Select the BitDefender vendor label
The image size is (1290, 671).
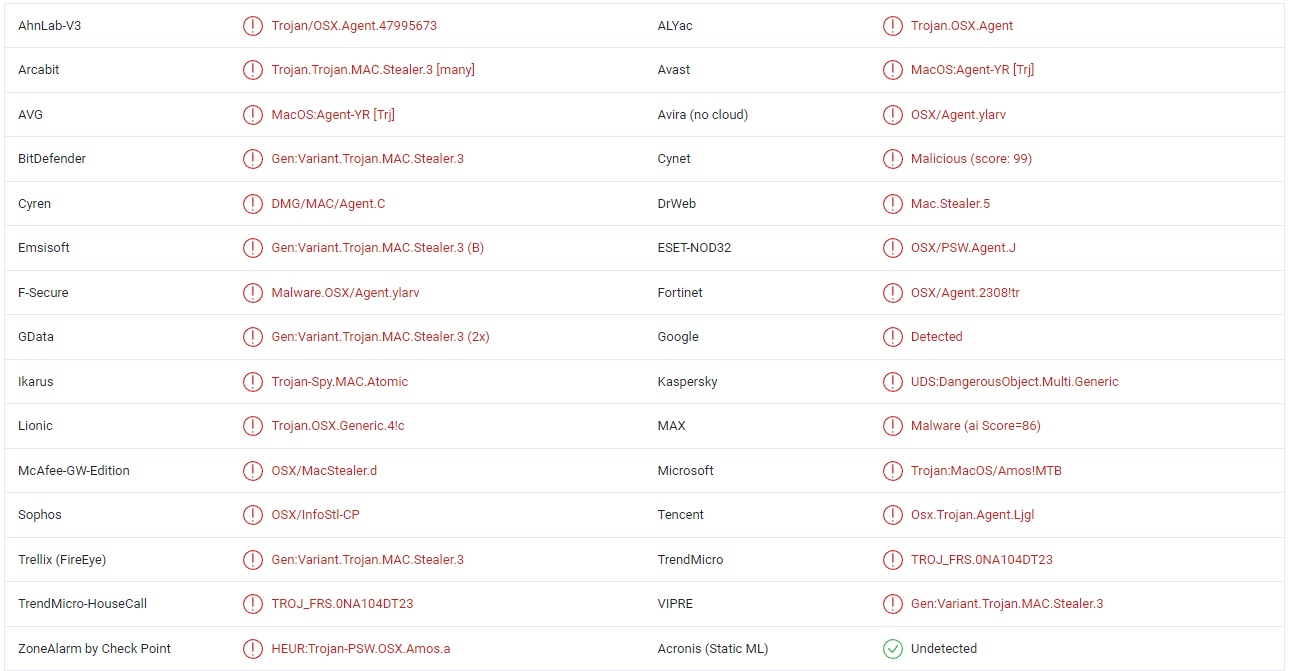52,159
